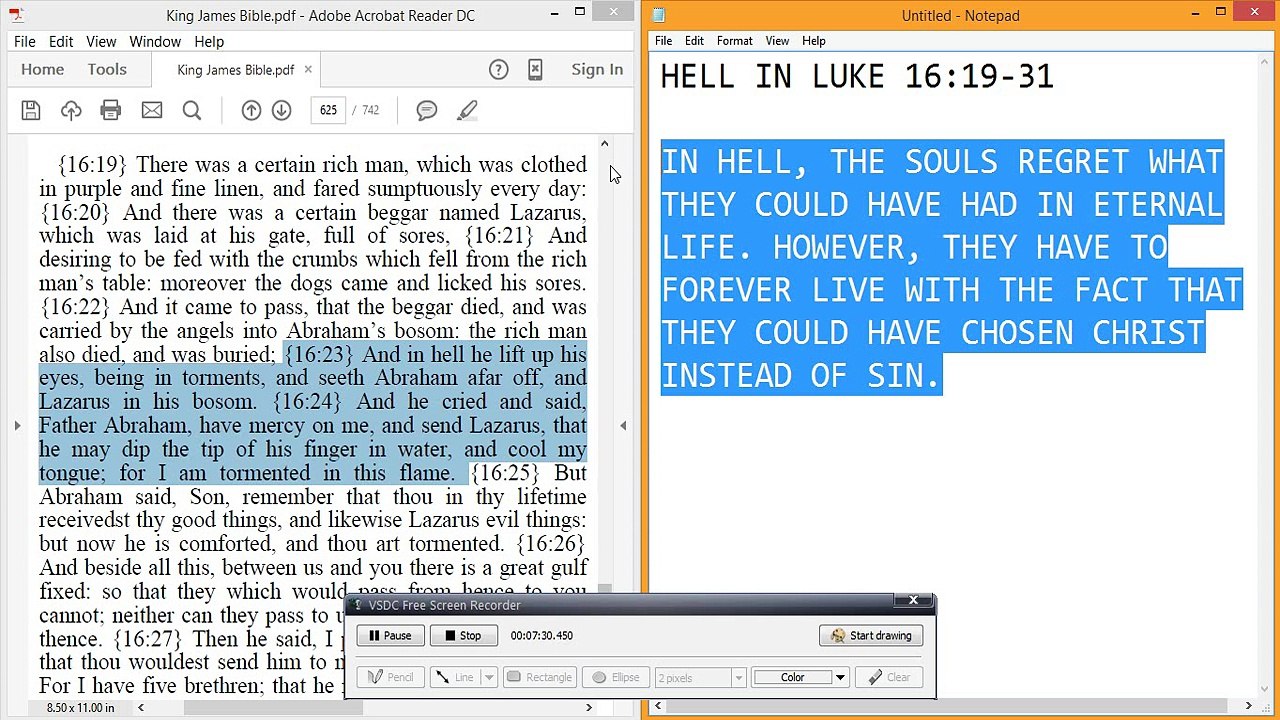The image size is (1280, 720).
Task: Click the Print icon in Acrobat toolbar
Action: click(x=111, y=111)
